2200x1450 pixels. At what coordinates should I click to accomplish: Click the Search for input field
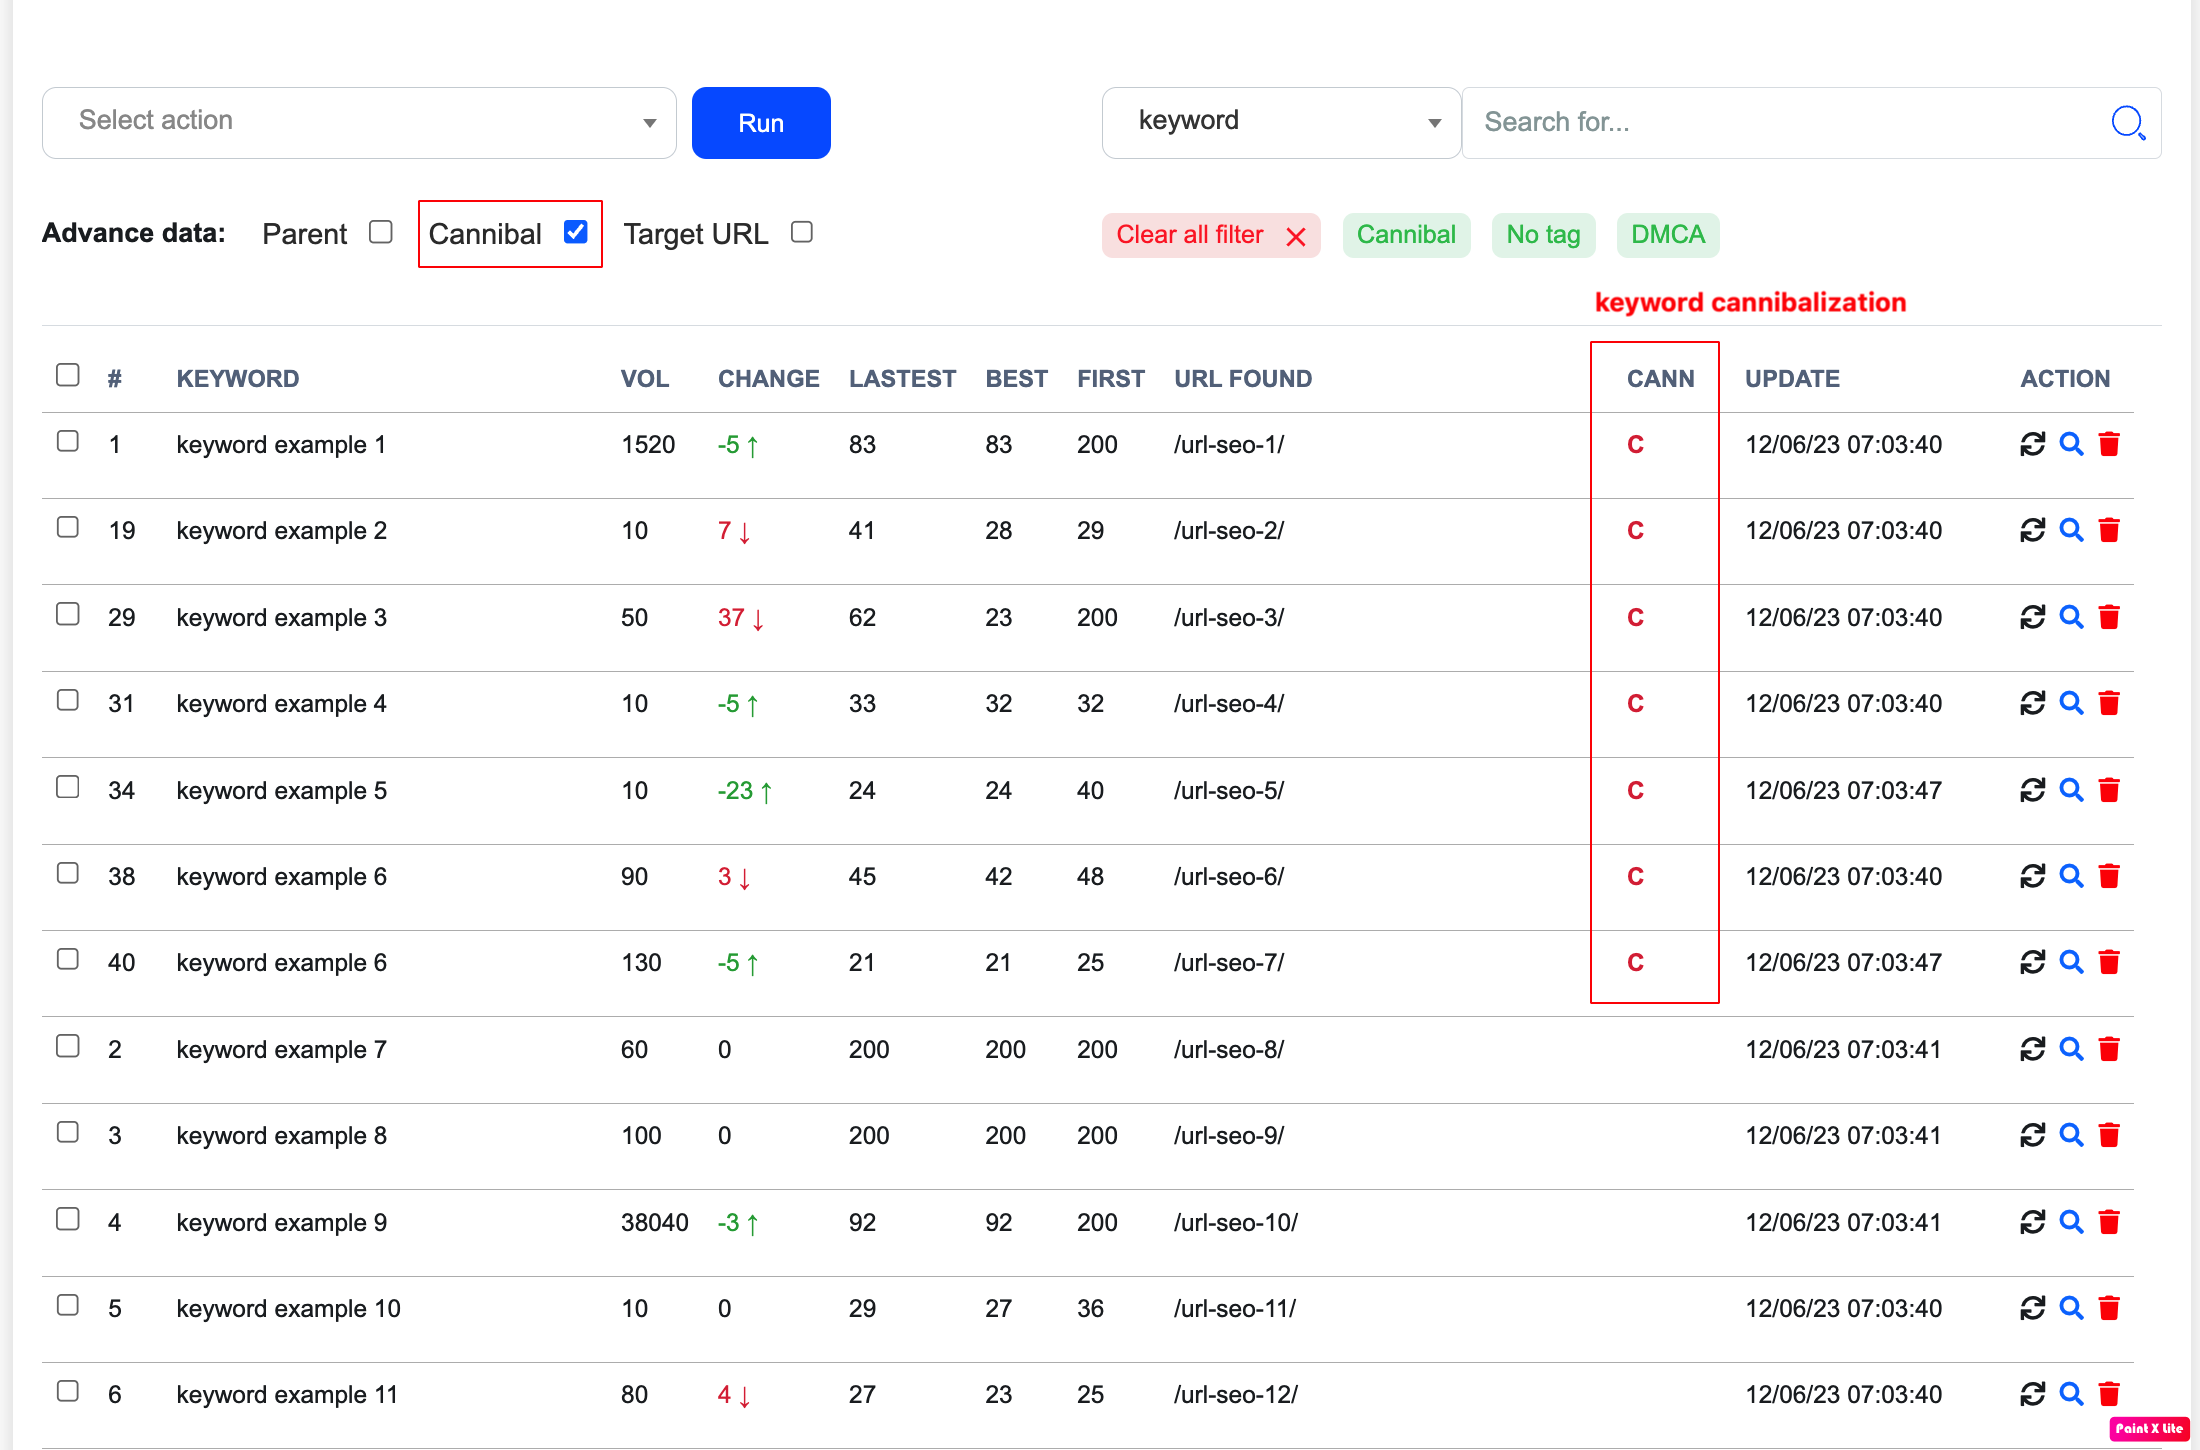[1779, 121]
